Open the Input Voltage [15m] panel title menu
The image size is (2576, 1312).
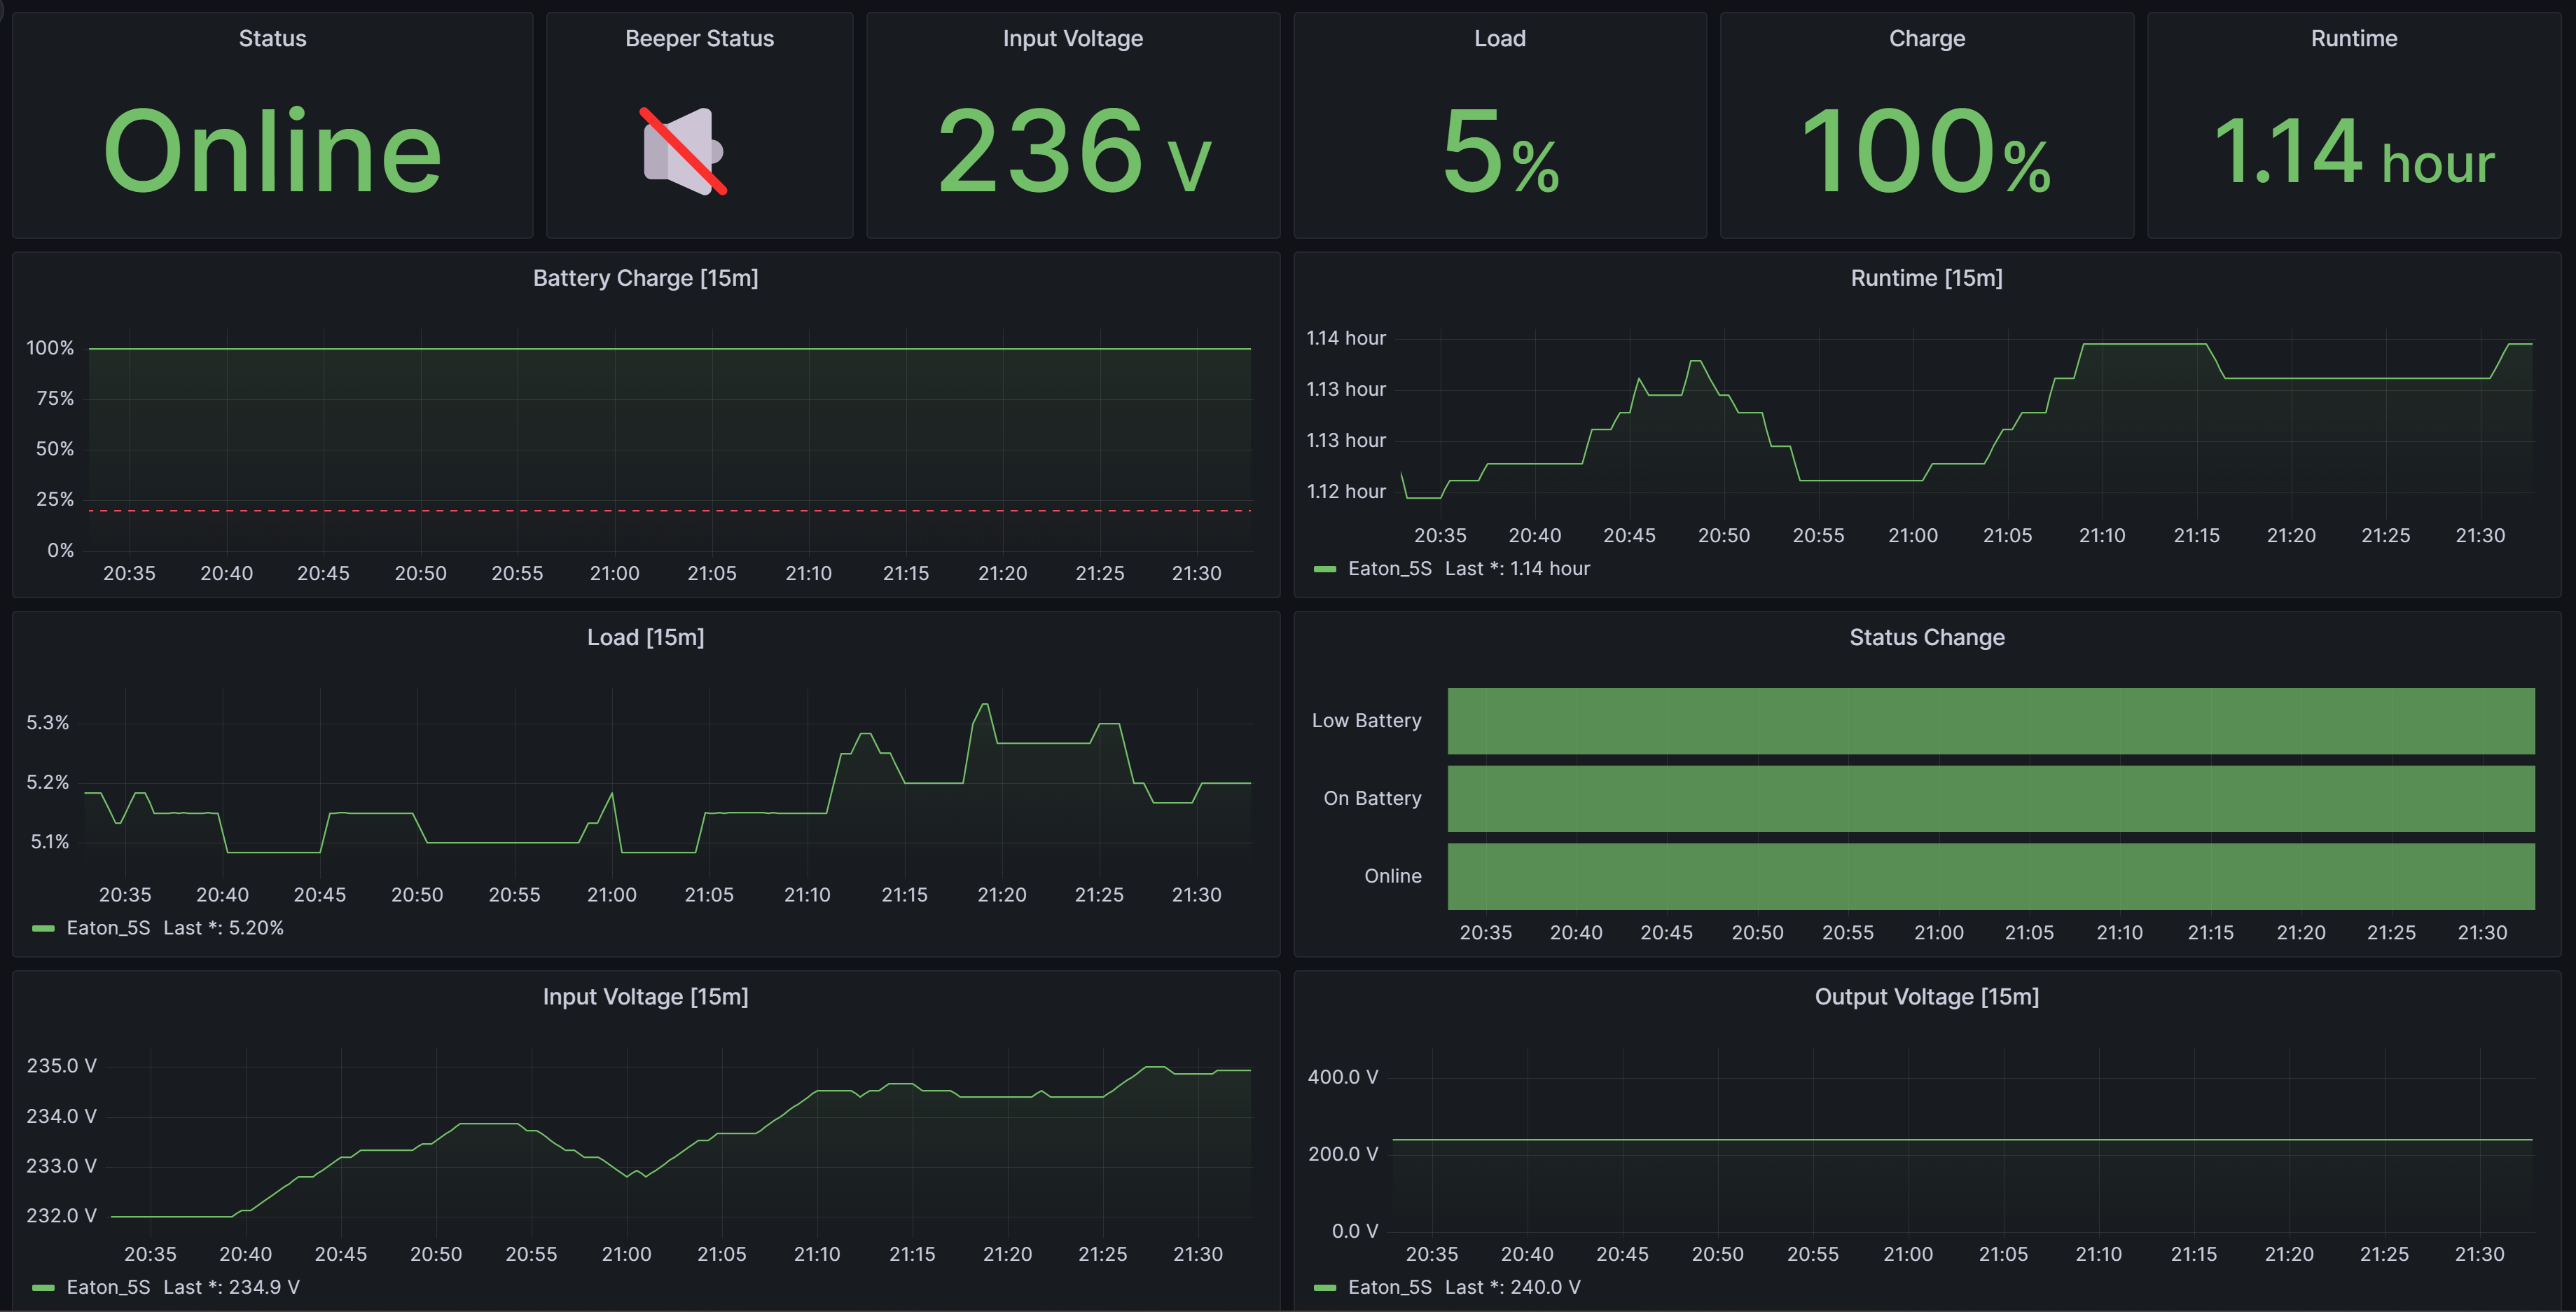[645, 996]
